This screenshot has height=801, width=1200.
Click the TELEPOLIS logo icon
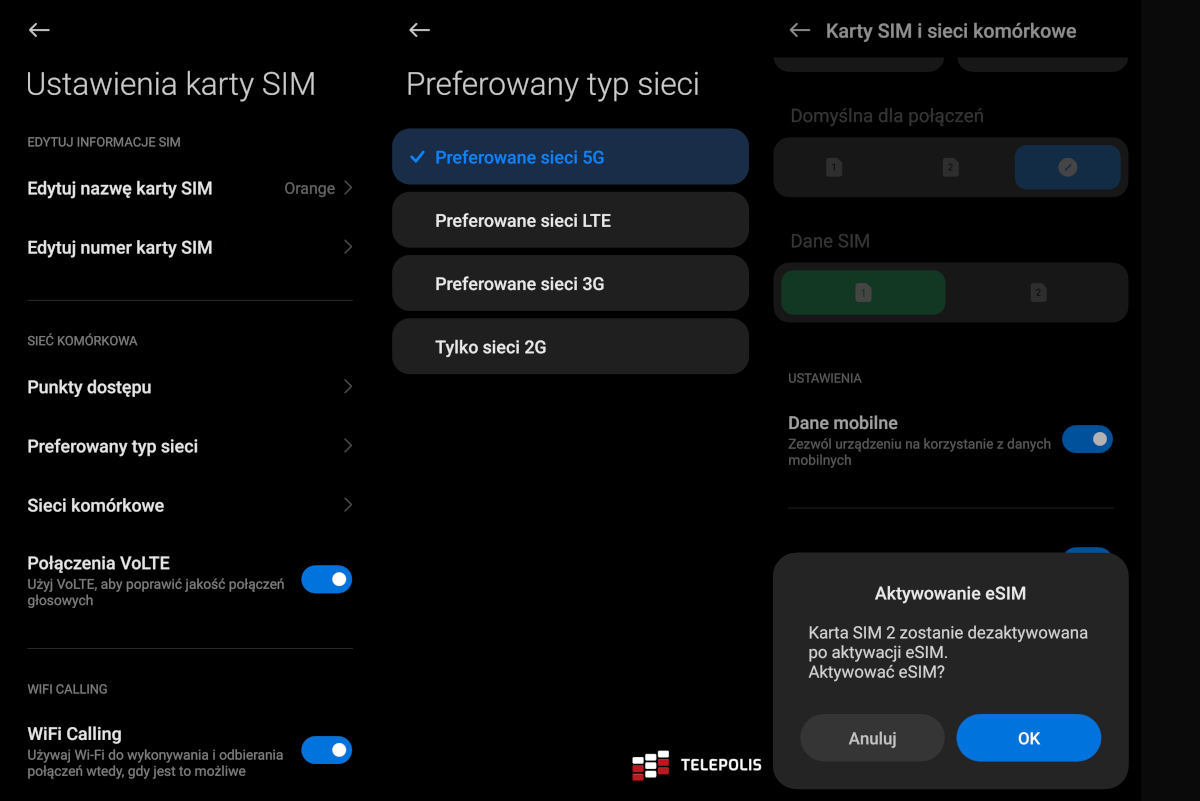[x=652, y=765]
